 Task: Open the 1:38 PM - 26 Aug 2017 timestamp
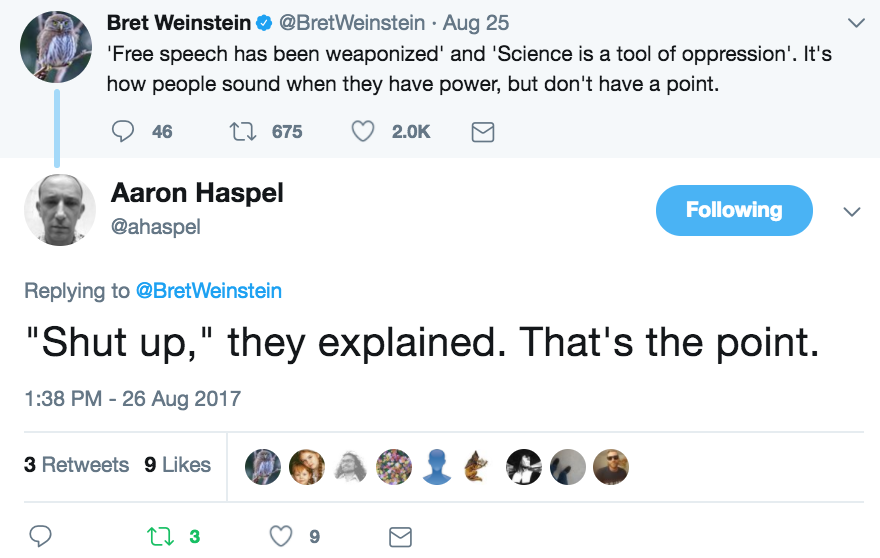point(132,398)
